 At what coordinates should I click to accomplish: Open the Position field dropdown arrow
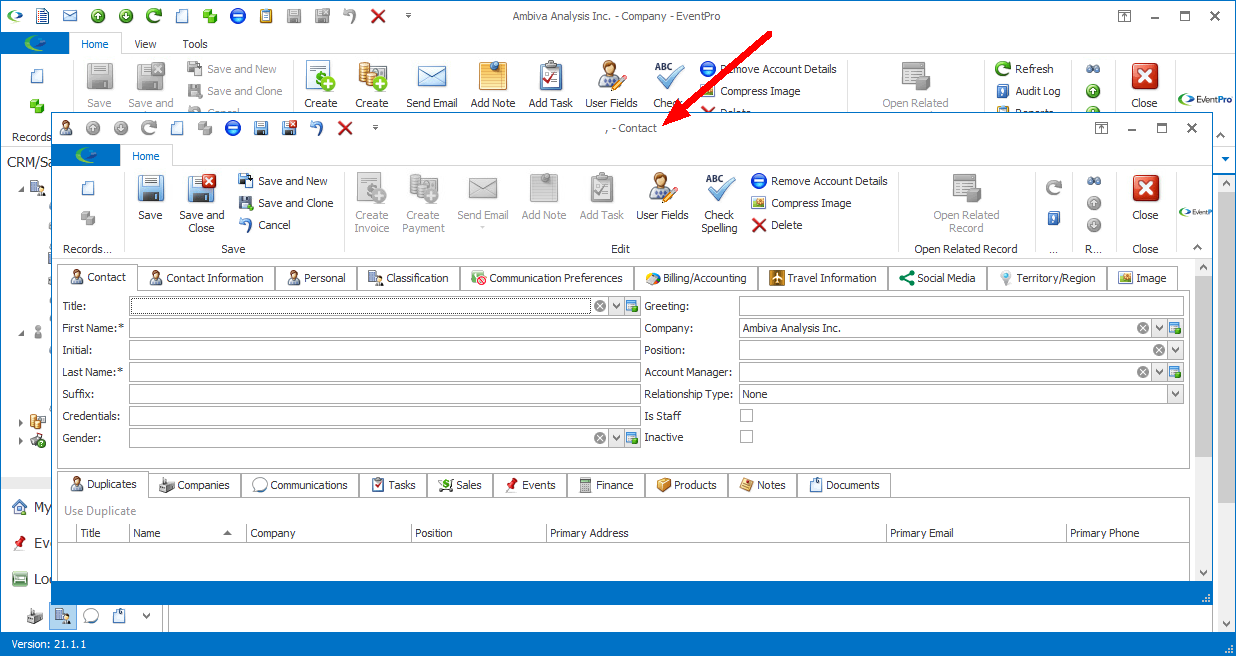pyautogui.click(x=1175, y=350)
